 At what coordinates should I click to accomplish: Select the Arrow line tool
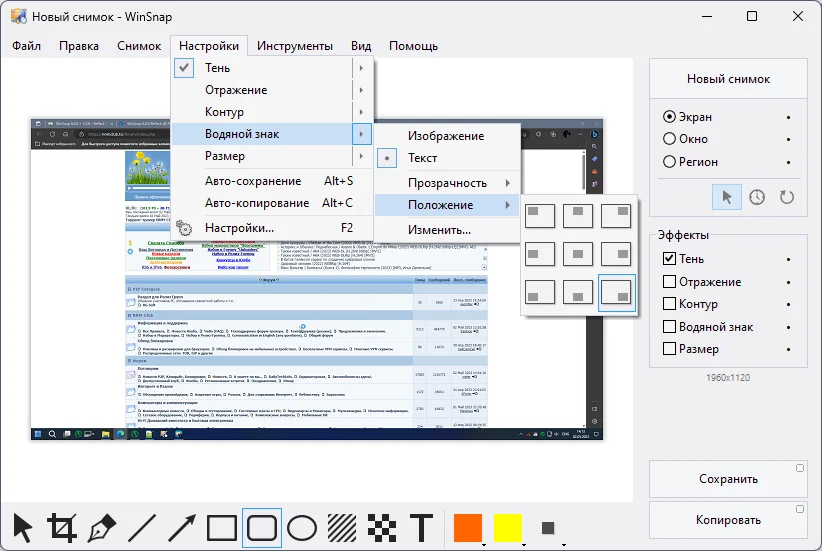[x=182, y=528]
